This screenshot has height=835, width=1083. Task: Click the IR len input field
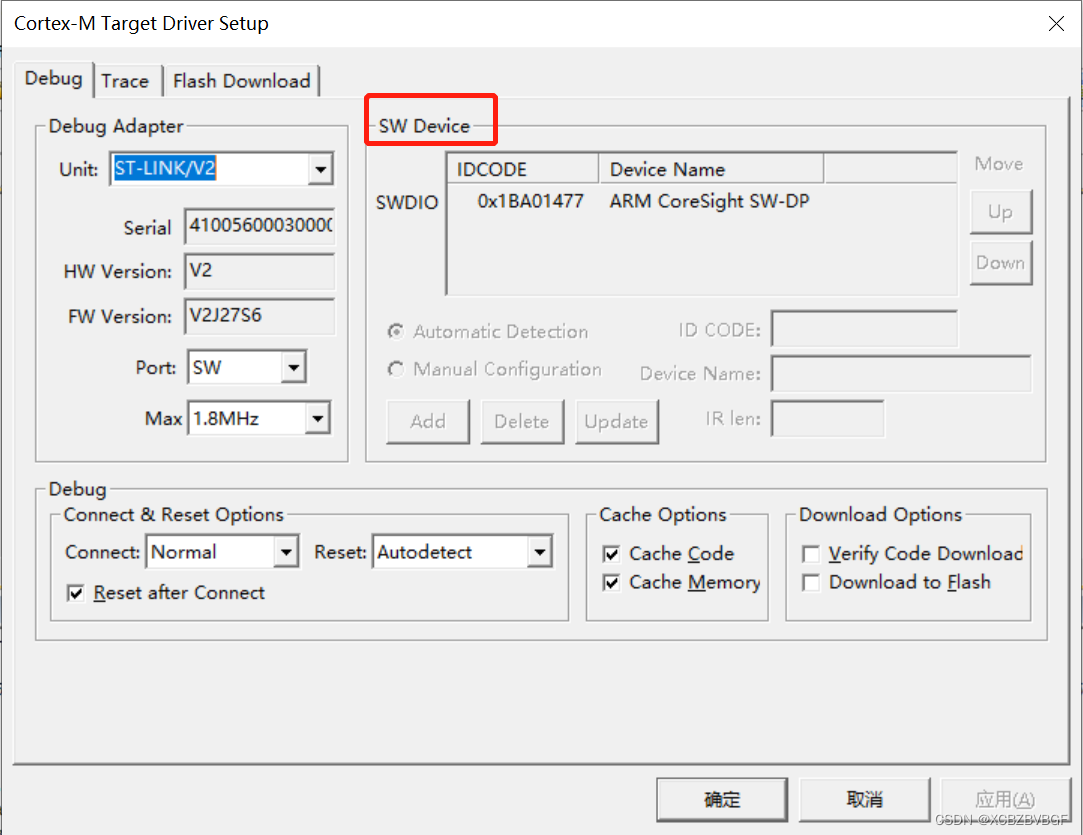tap(827, 419)
